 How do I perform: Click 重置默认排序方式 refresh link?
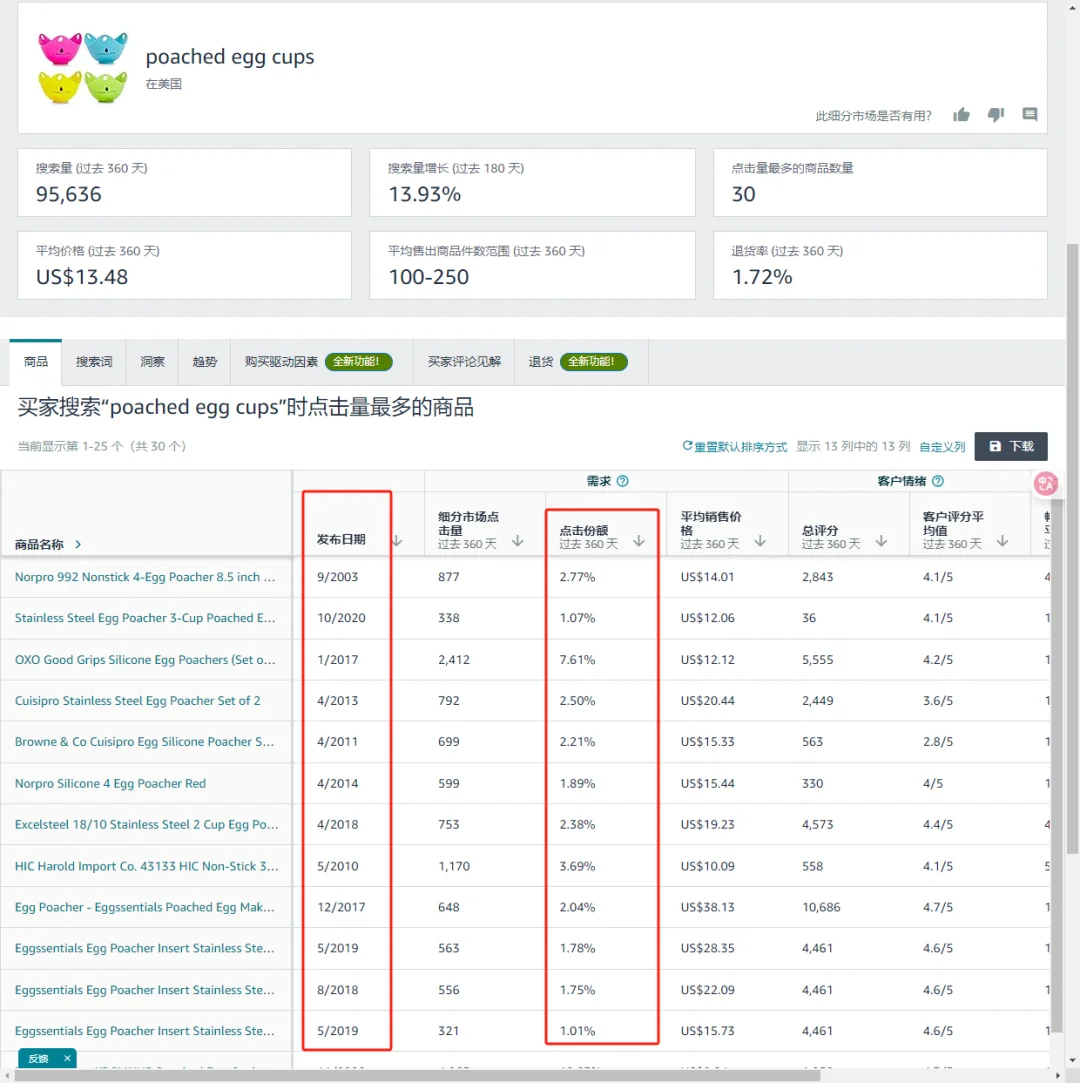(x=734, y=446)
